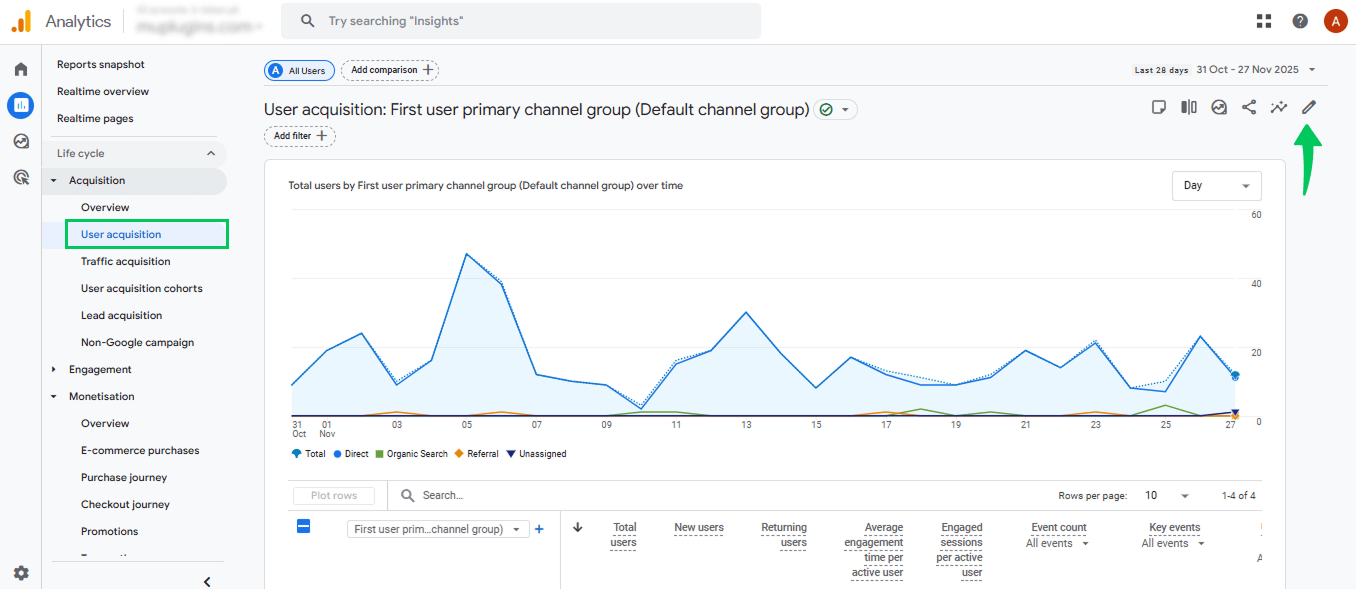Click the Share this report icon

coord(1249,108)
